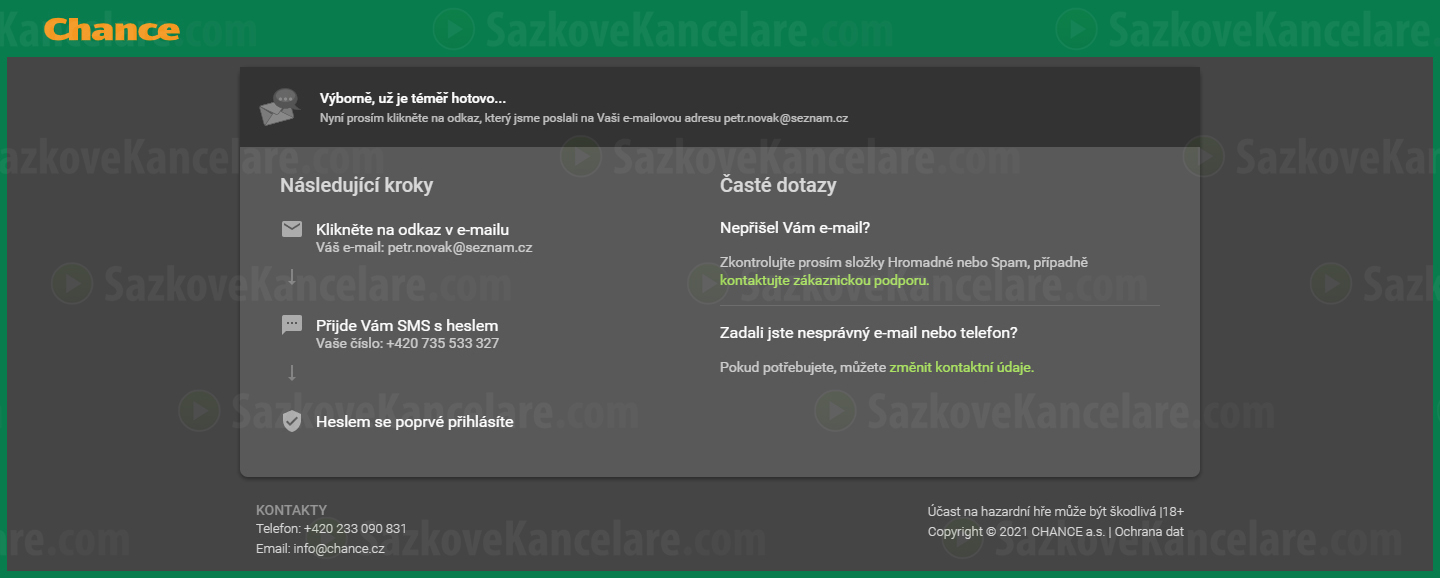Click 'Váš e-mail: petr.novak@seznam.cz' text
Image resolution: width=1440 pixels, height=578 pixels.
(424, 247)
